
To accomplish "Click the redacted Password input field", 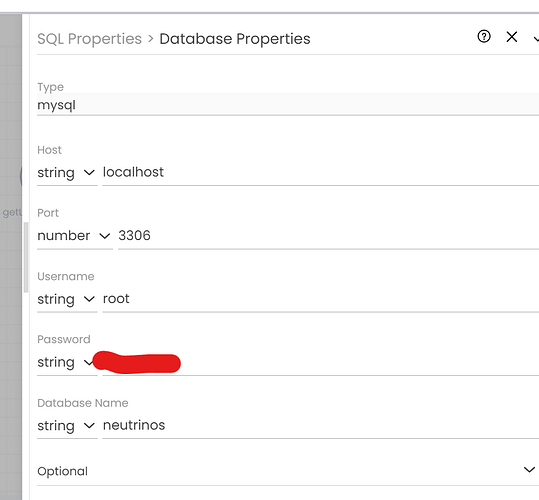I will click(320, 362).
